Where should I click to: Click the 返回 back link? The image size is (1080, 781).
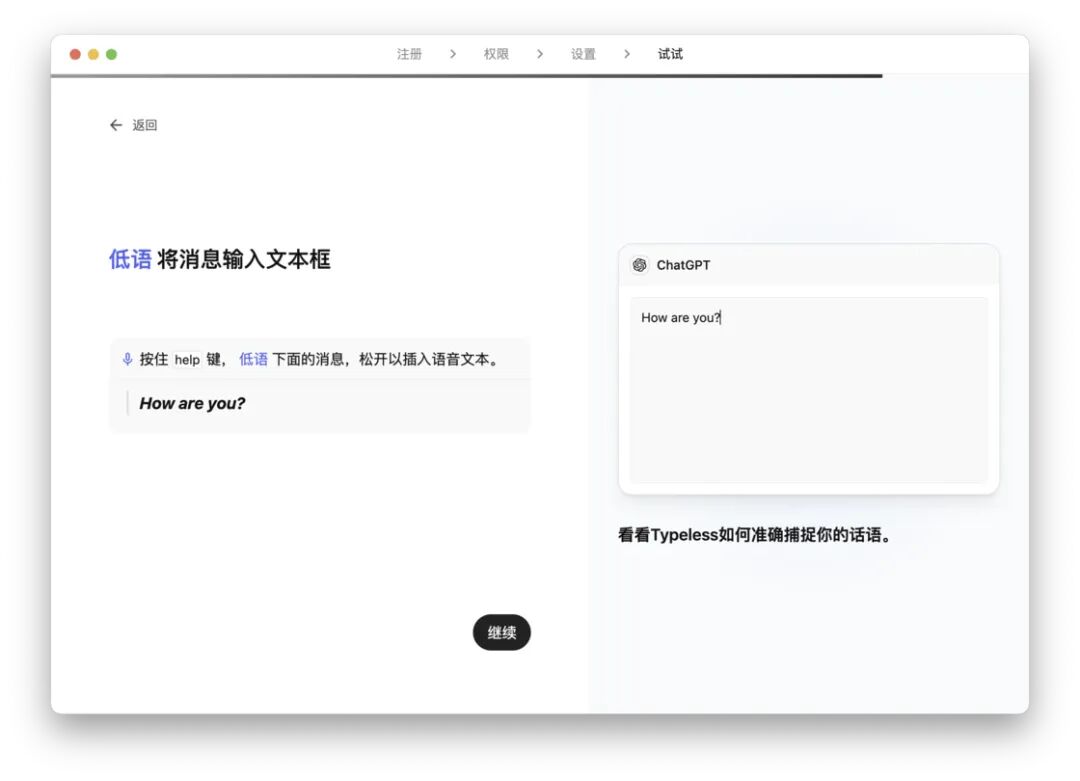[134, 125]
